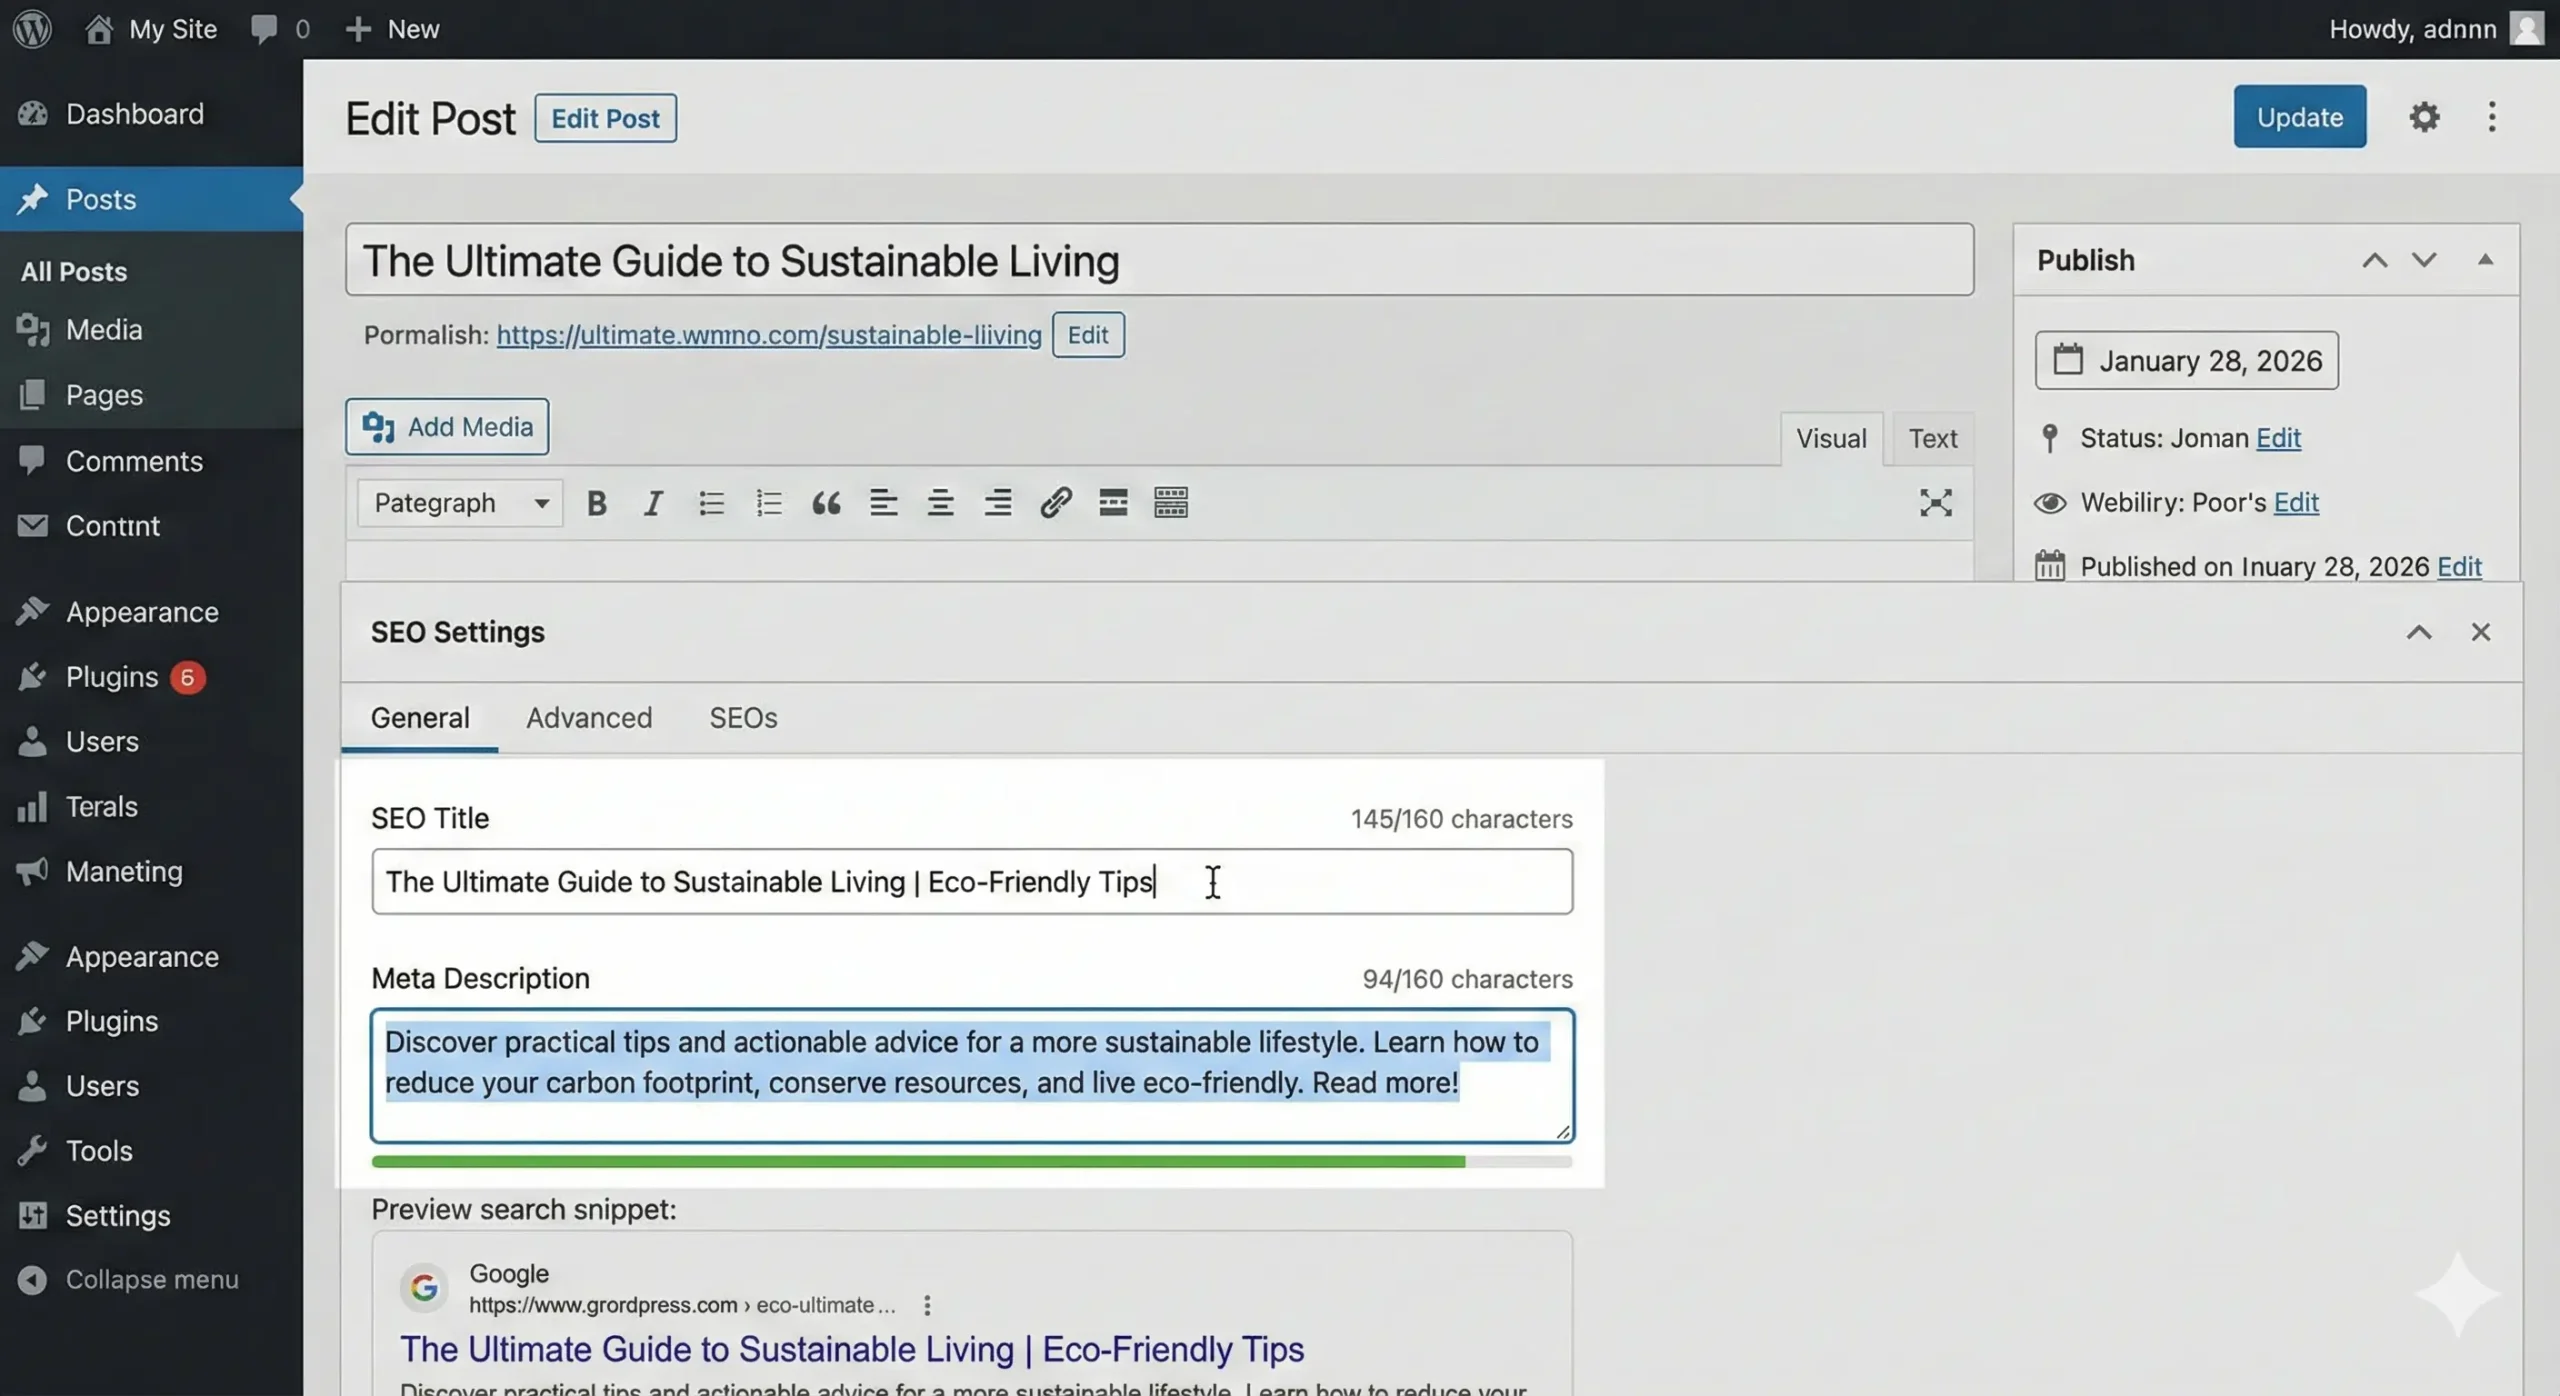Screen dimensions: 2560x1396
Task: Click the green meta description length bar
Action: (918, 1162)
